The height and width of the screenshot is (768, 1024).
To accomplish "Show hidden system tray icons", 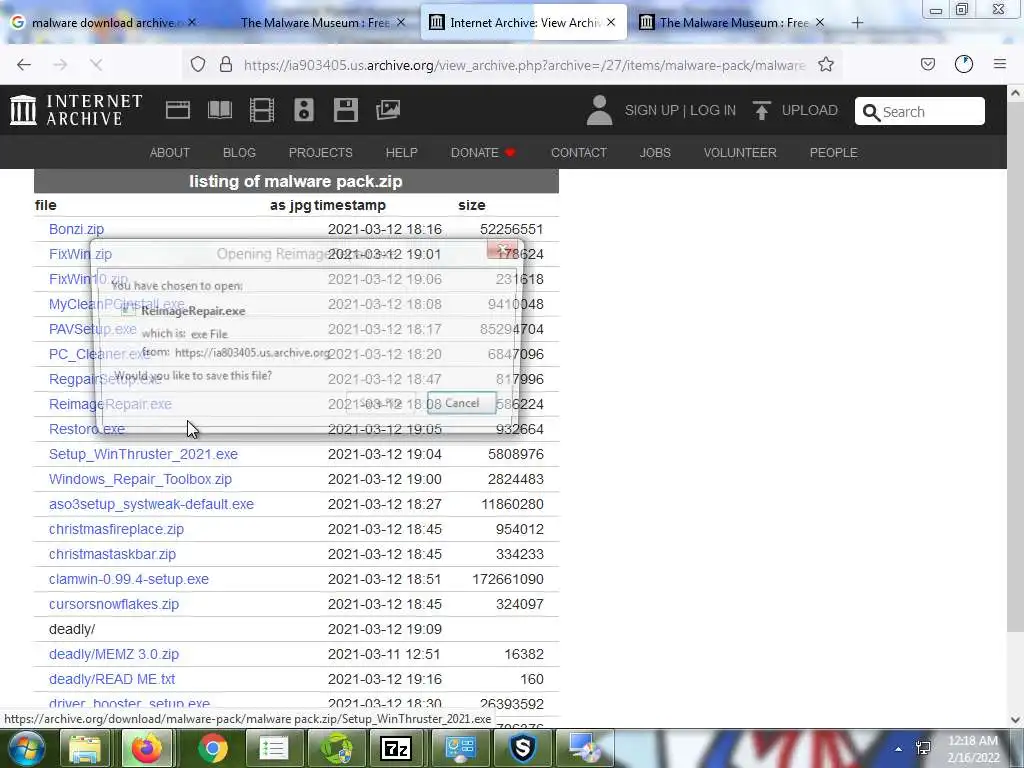I will (899, 749).
